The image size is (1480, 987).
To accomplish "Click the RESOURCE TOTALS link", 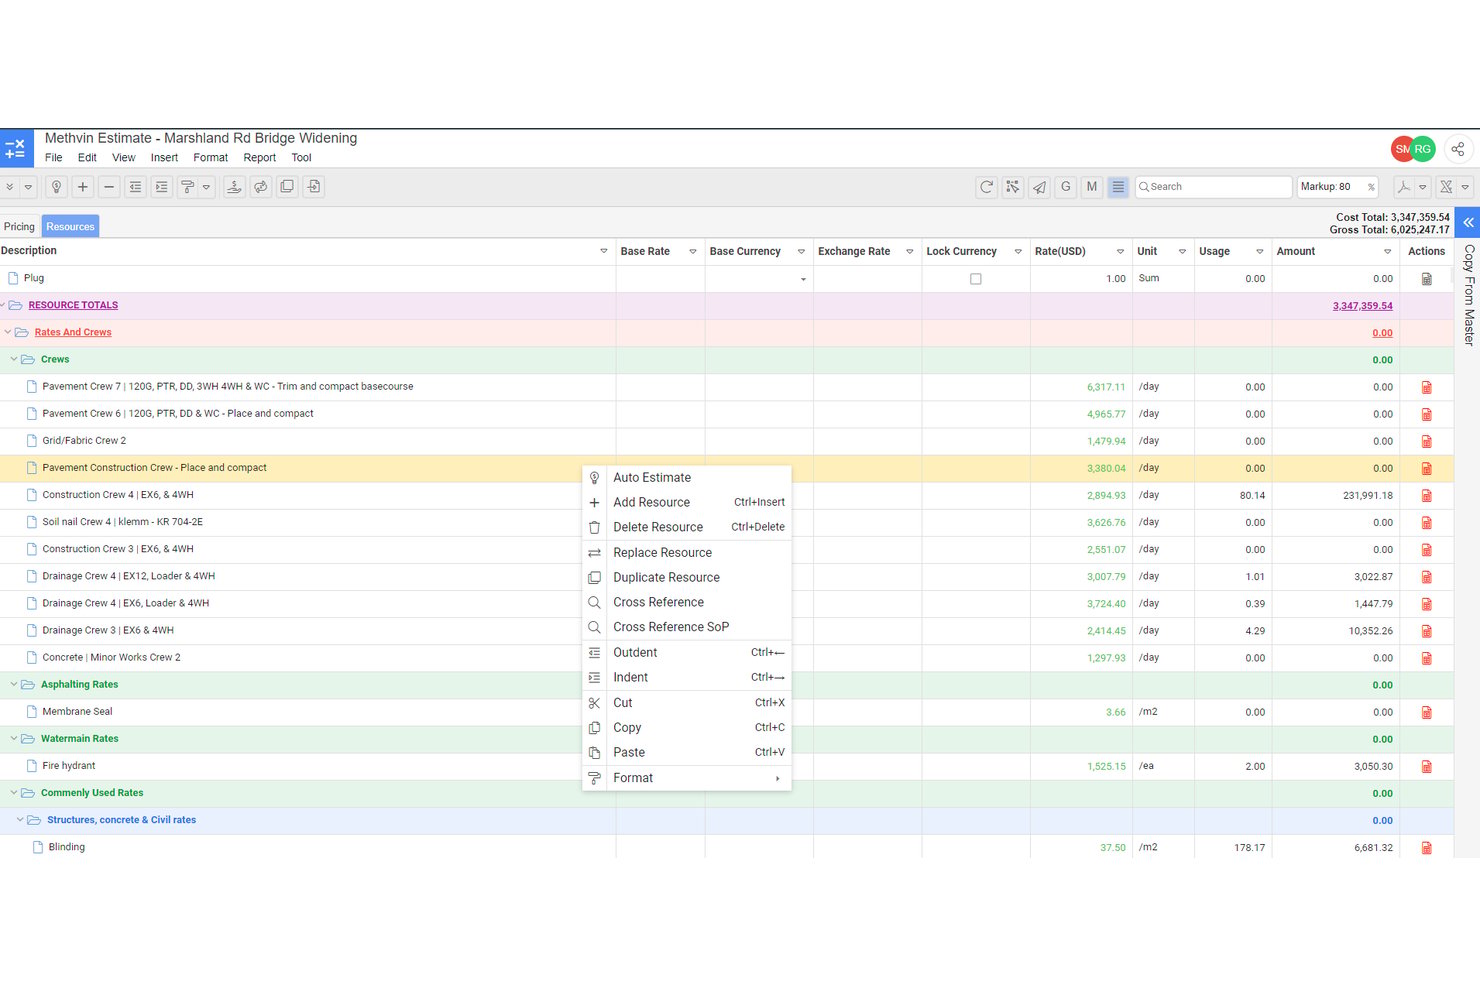I will point(73,306).
